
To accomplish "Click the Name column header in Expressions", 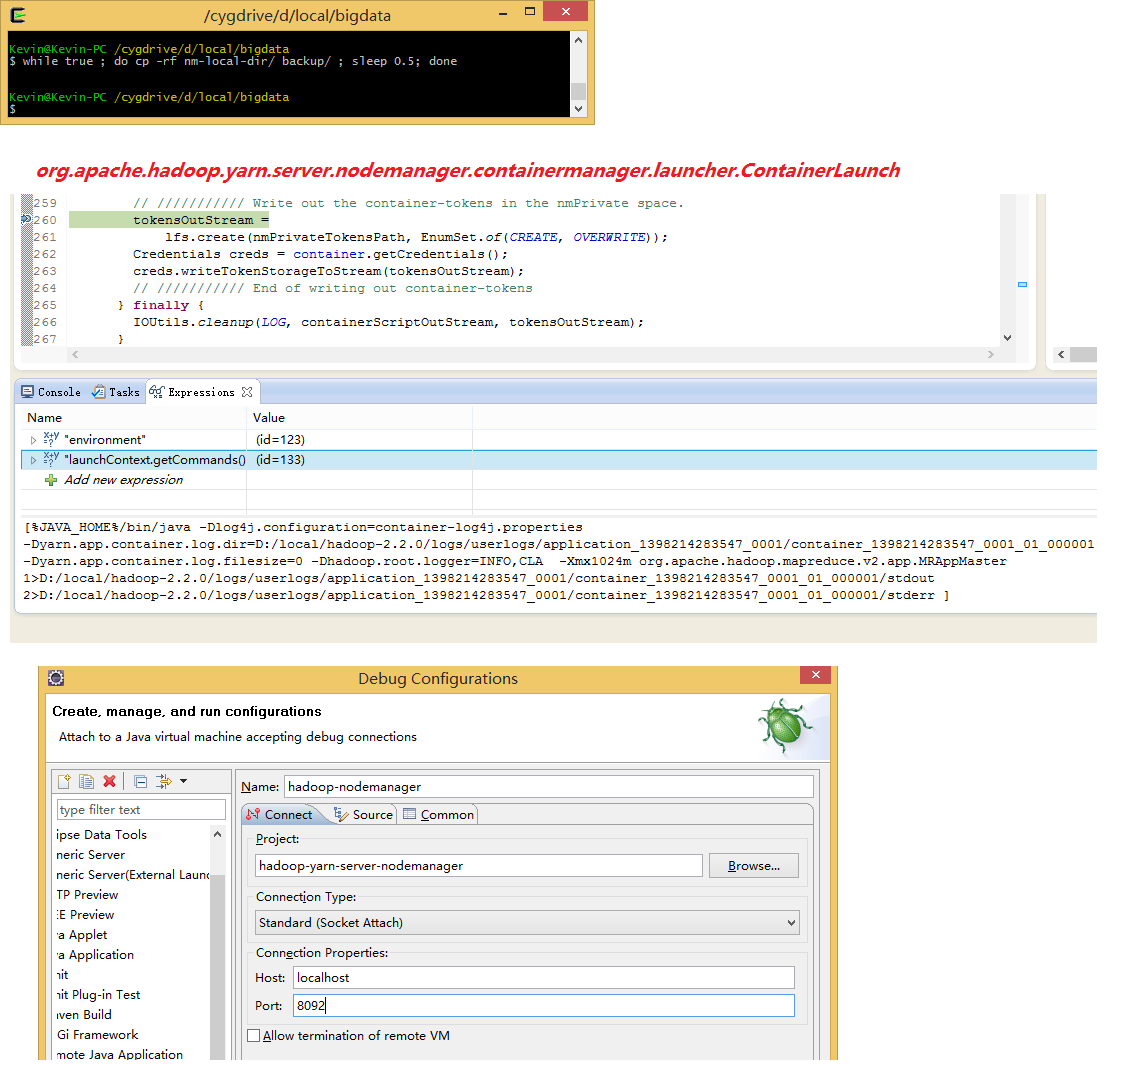I will [44, 417].
